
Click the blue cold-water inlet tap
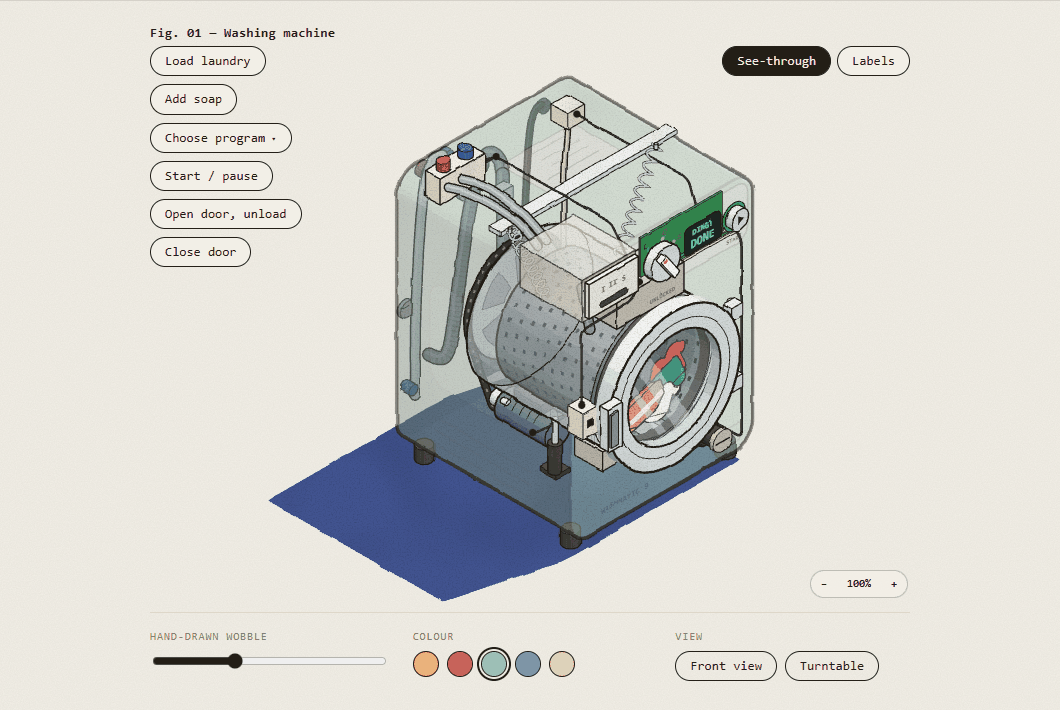pos(465,150)
